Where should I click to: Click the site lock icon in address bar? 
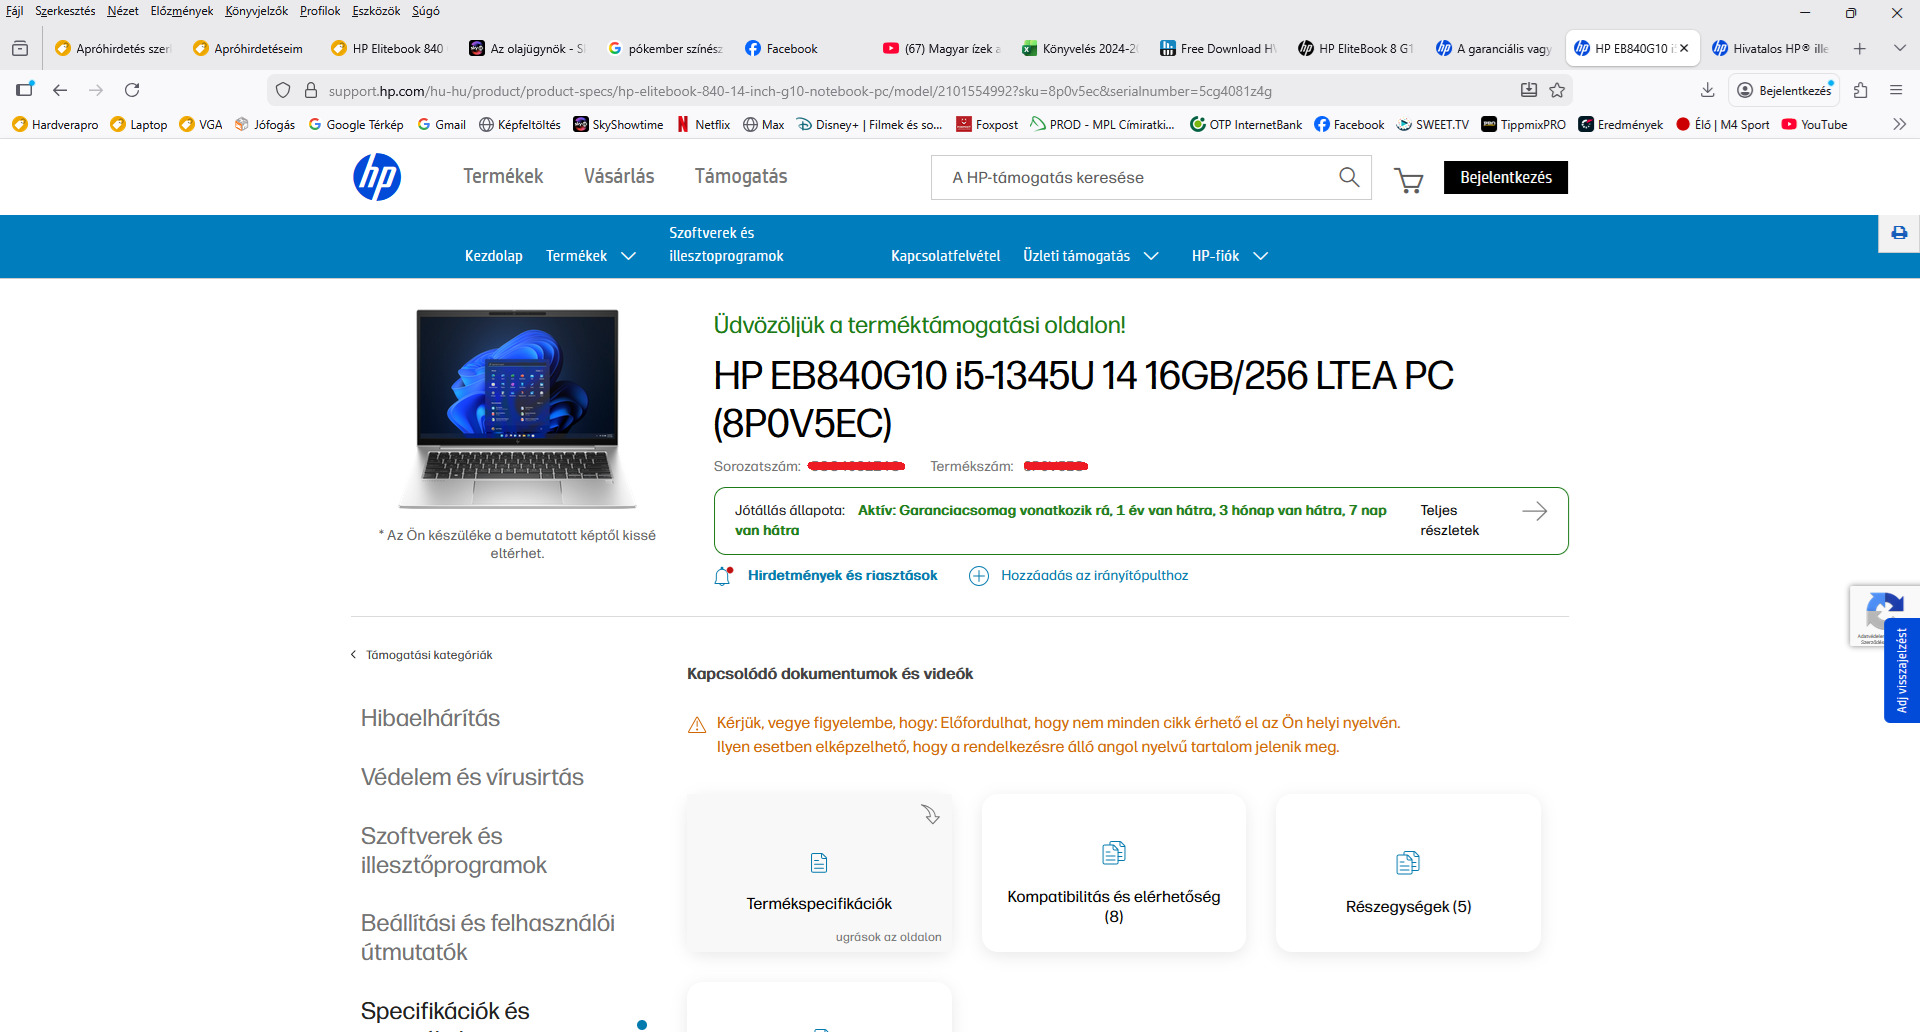point(311,90)
